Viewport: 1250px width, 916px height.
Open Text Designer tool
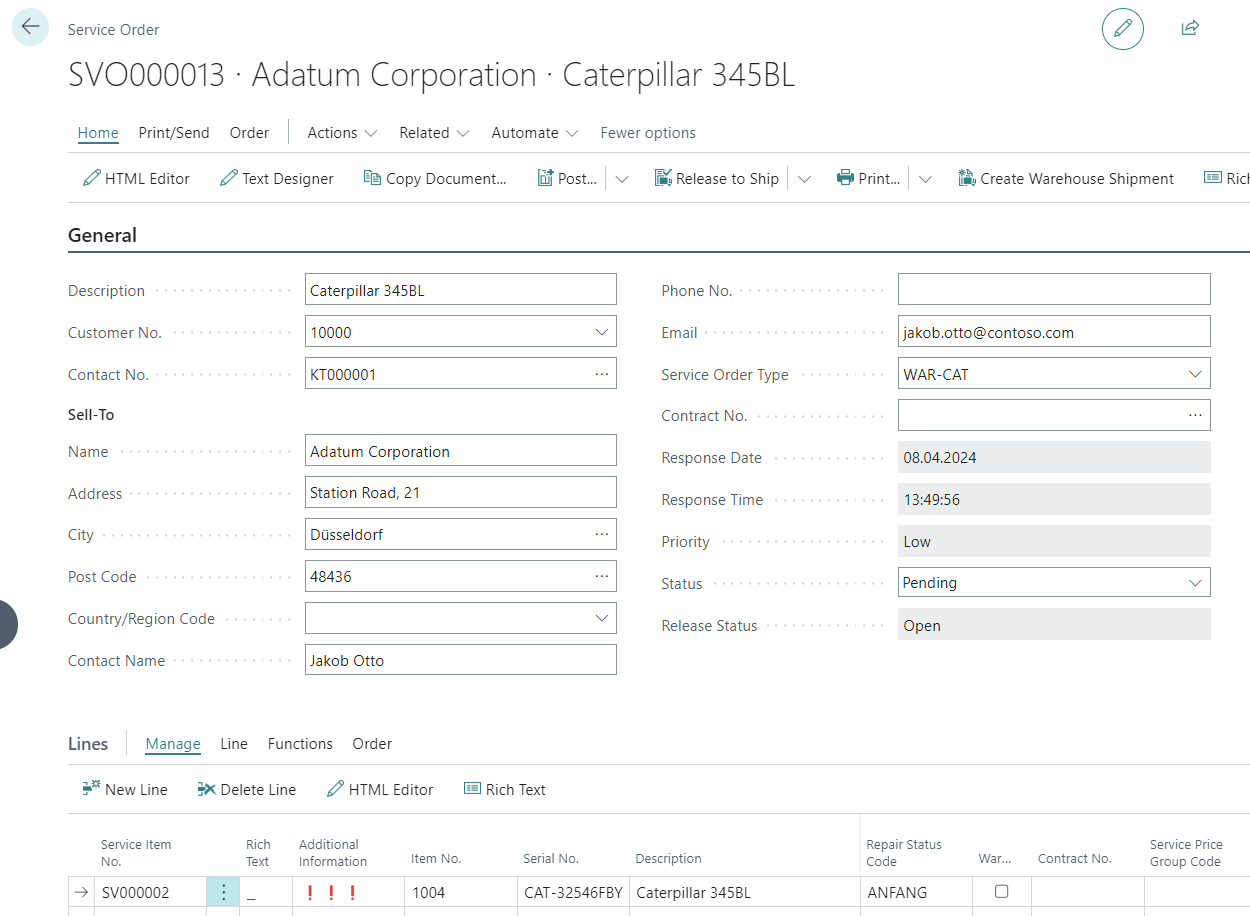(277, 179)
